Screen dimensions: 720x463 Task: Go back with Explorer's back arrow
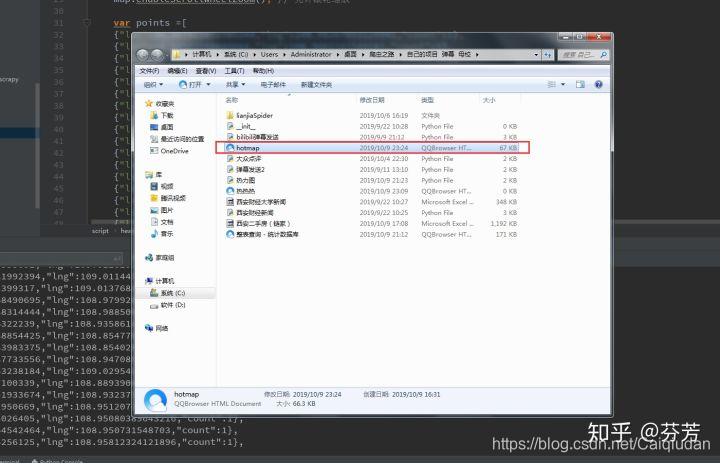tap(143, 55)
